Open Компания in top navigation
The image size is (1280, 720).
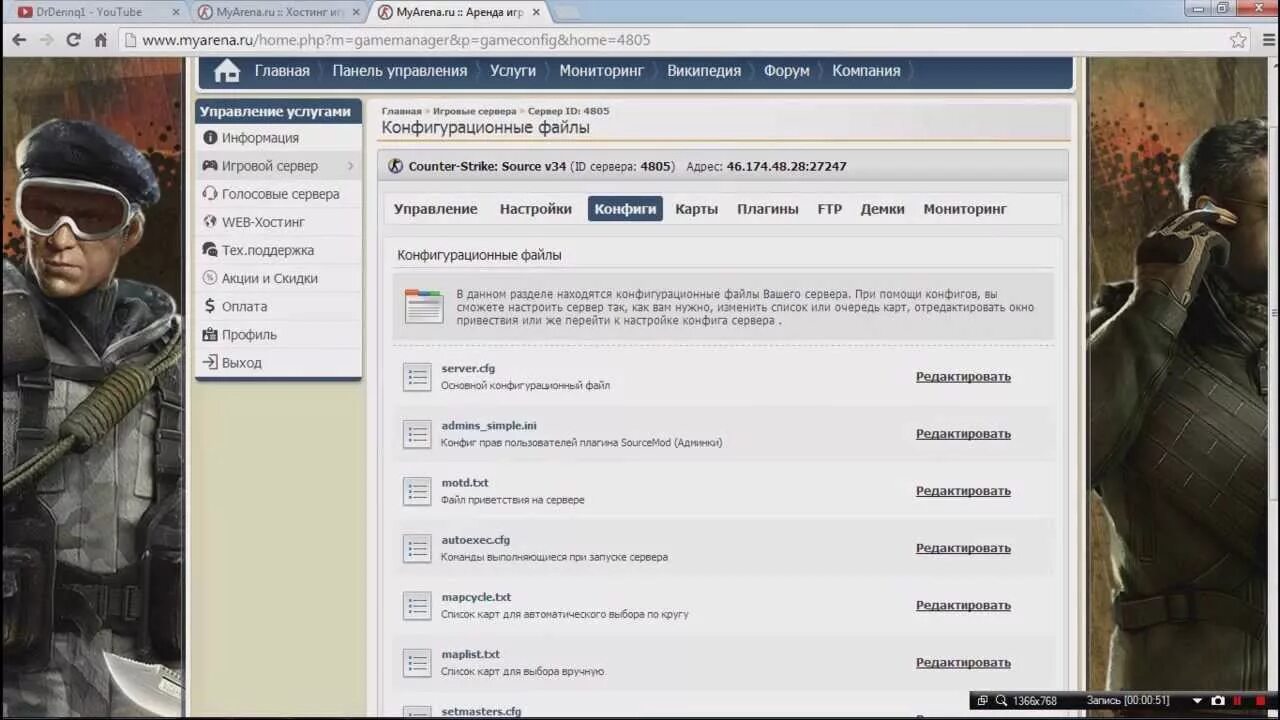pyautogui.click(x=866, y=71)
